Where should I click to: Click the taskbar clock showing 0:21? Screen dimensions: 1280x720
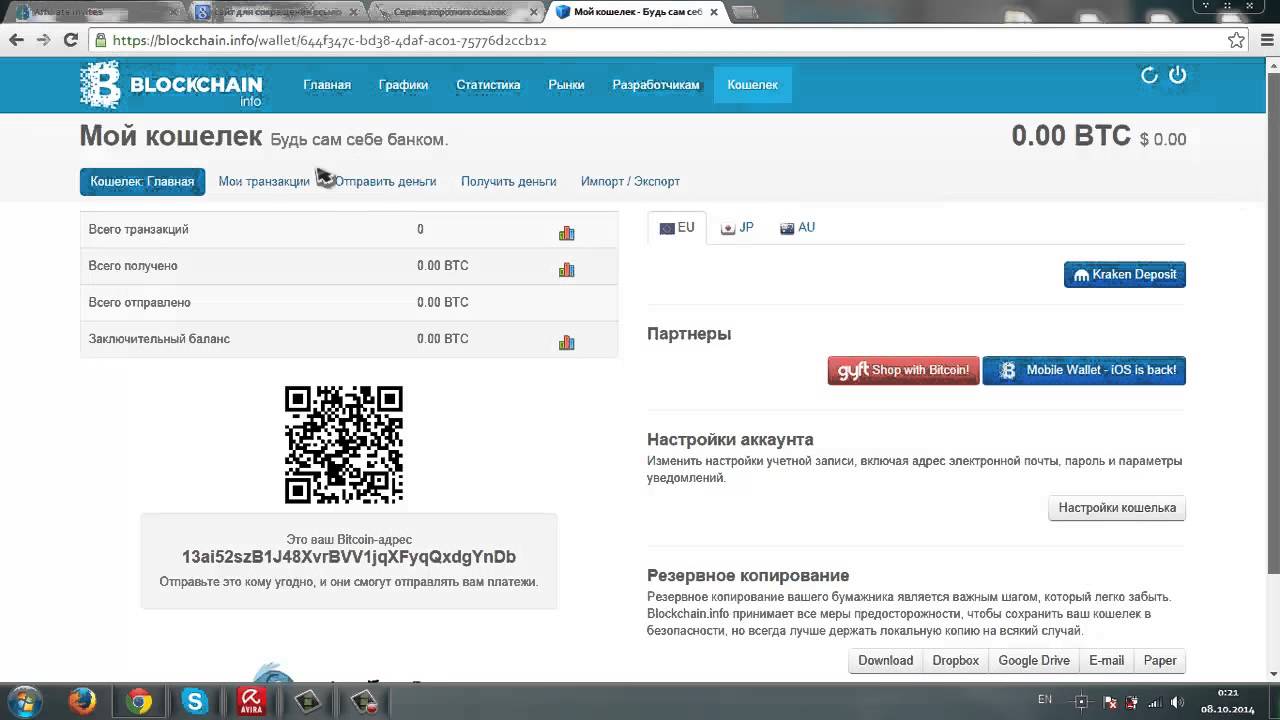[1228, 692]
